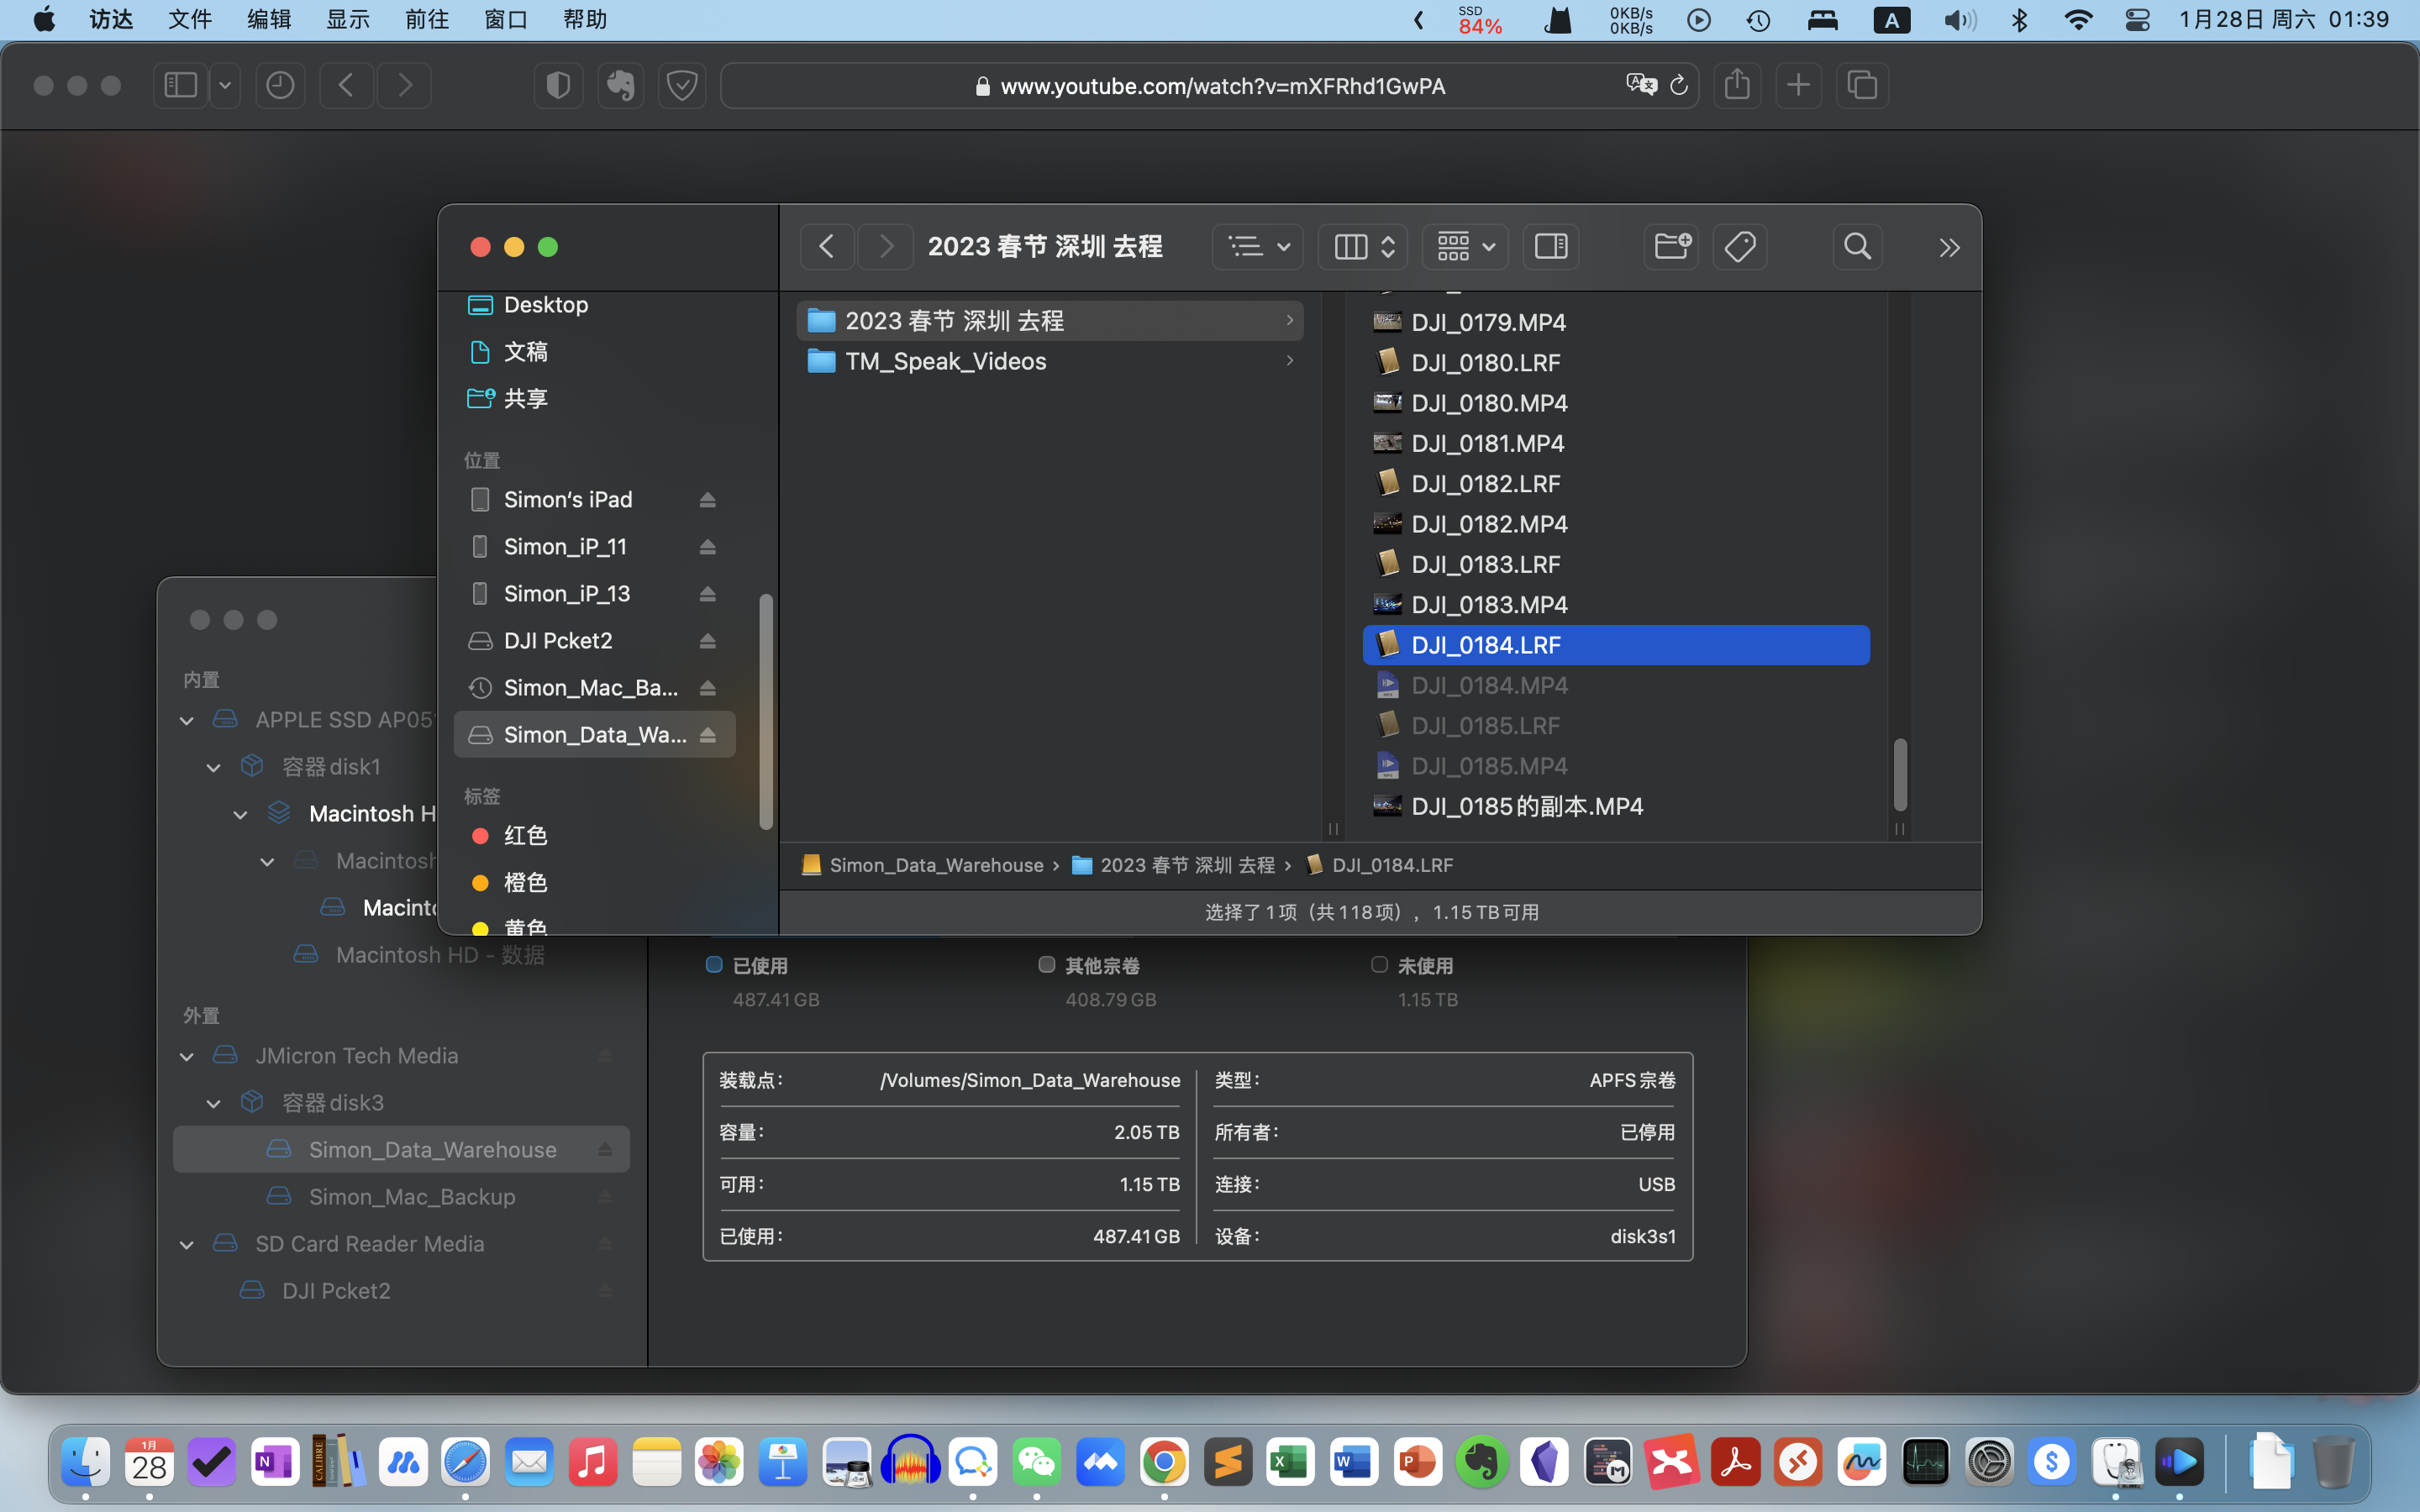Toggle the preview pane icon

pos(1551,246)
